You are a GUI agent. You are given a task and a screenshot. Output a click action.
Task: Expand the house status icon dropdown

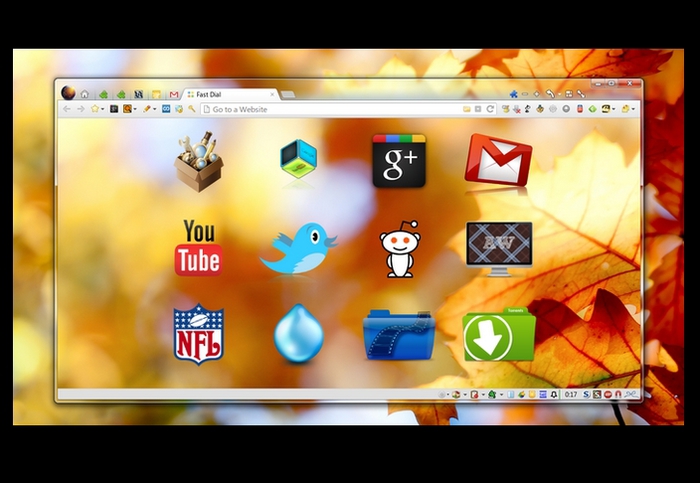[x=465, y=395]
